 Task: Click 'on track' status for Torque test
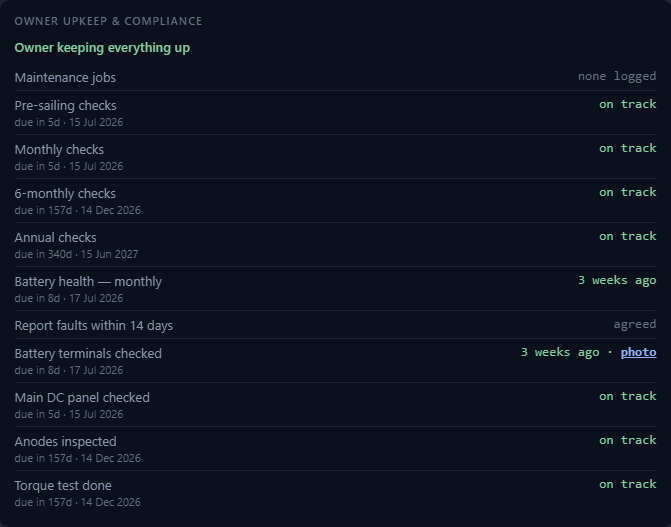(627, 484)
